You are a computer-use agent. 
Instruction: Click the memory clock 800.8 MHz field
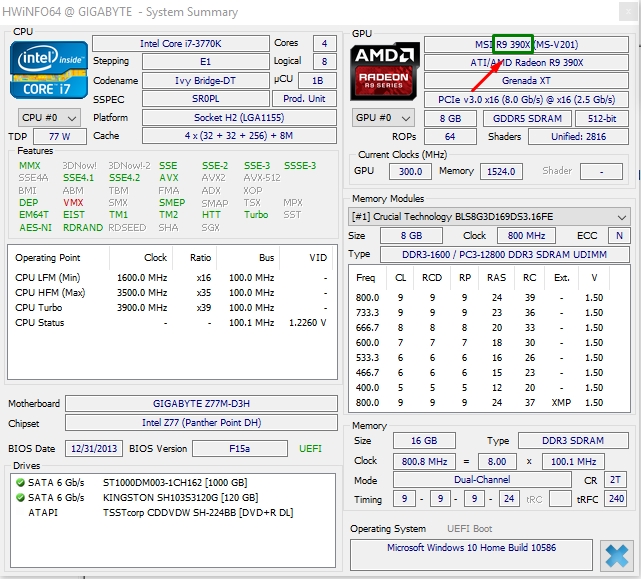coord(424,462)
